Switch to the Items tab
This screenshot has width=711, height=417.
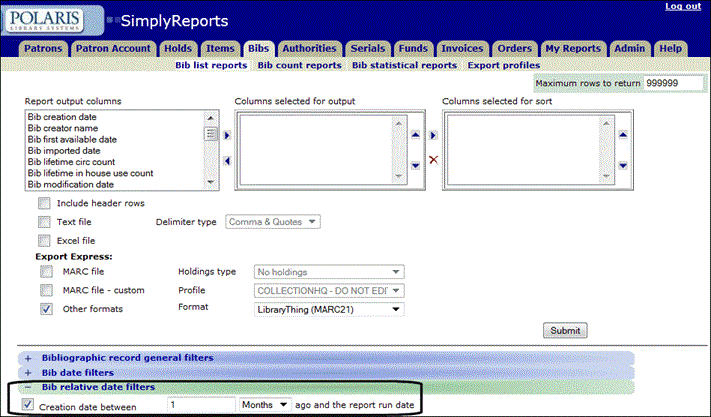pos(220,48)
